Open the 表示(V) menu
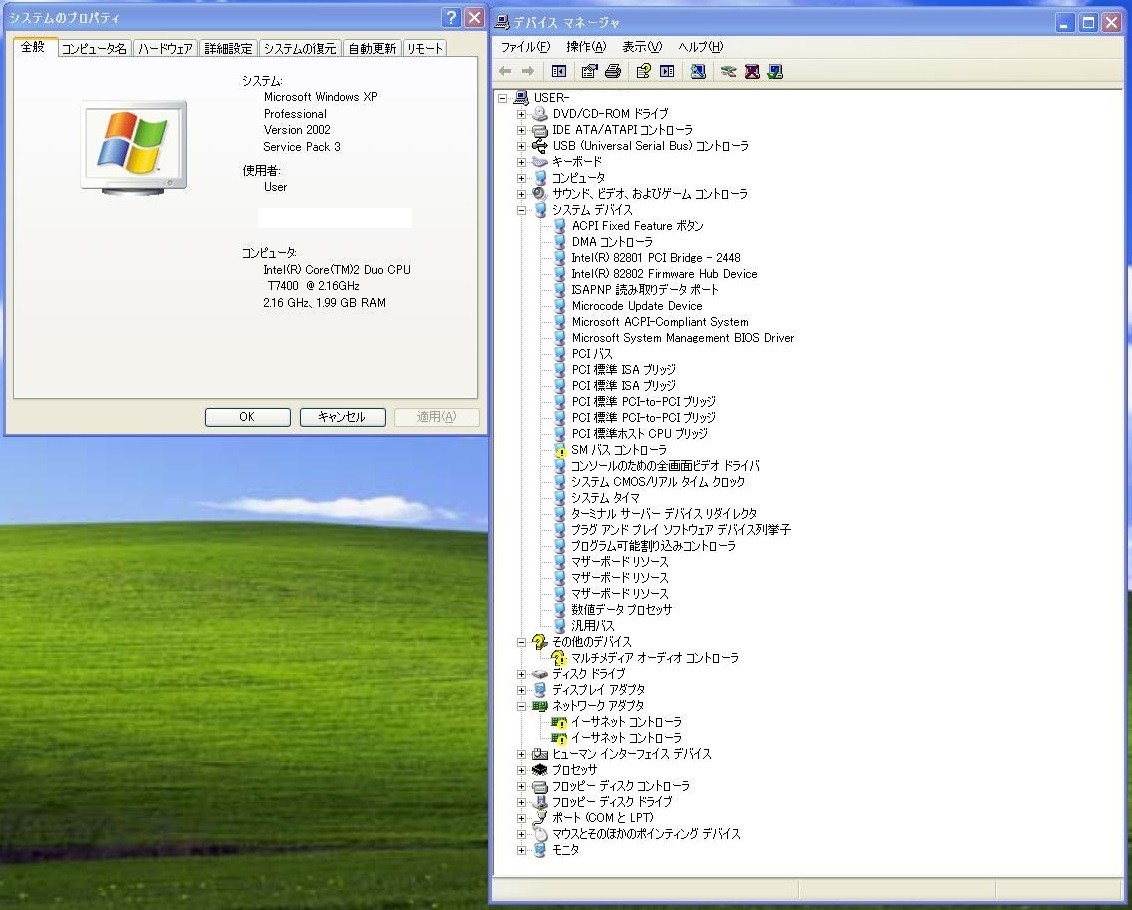 point(642,47)
